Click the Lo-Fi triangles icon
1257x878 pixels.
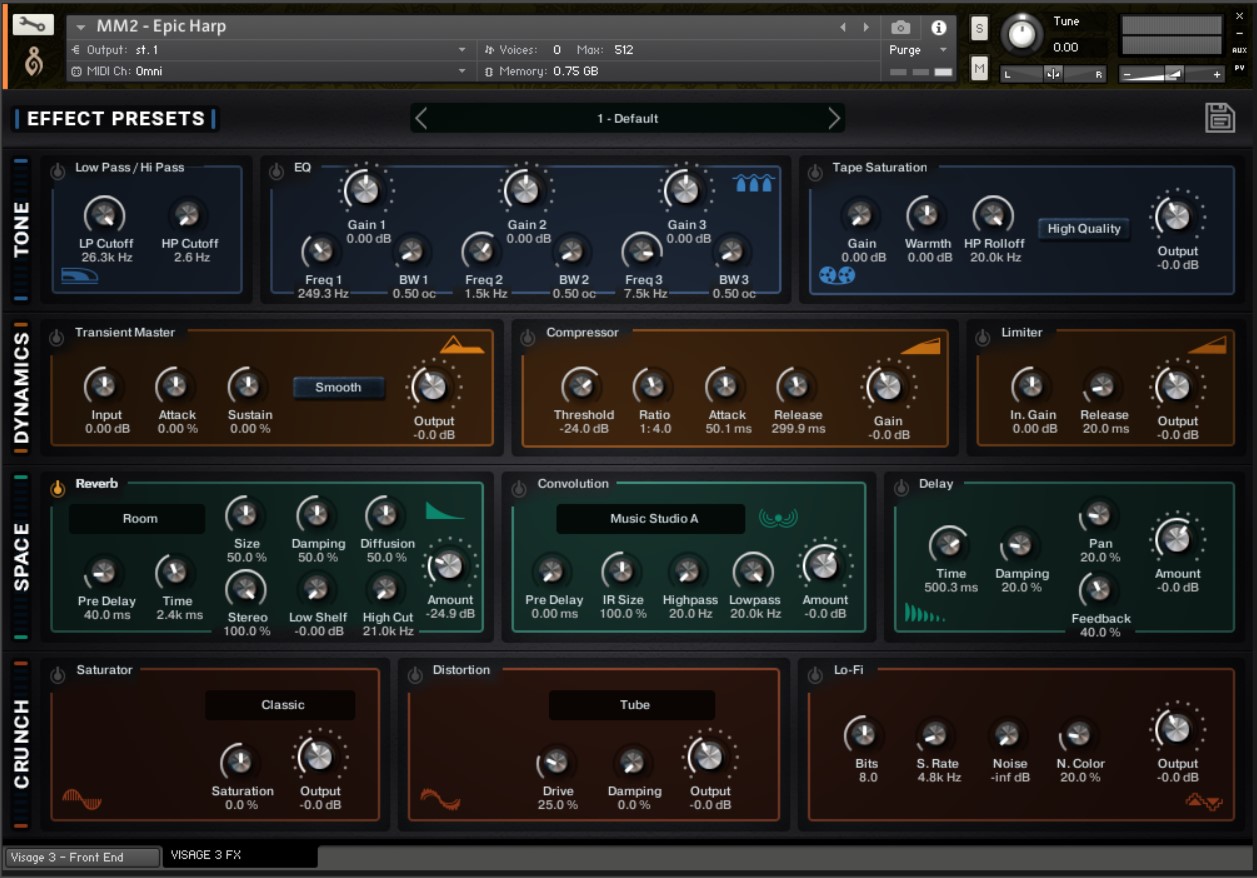[x=1204, y=800]
